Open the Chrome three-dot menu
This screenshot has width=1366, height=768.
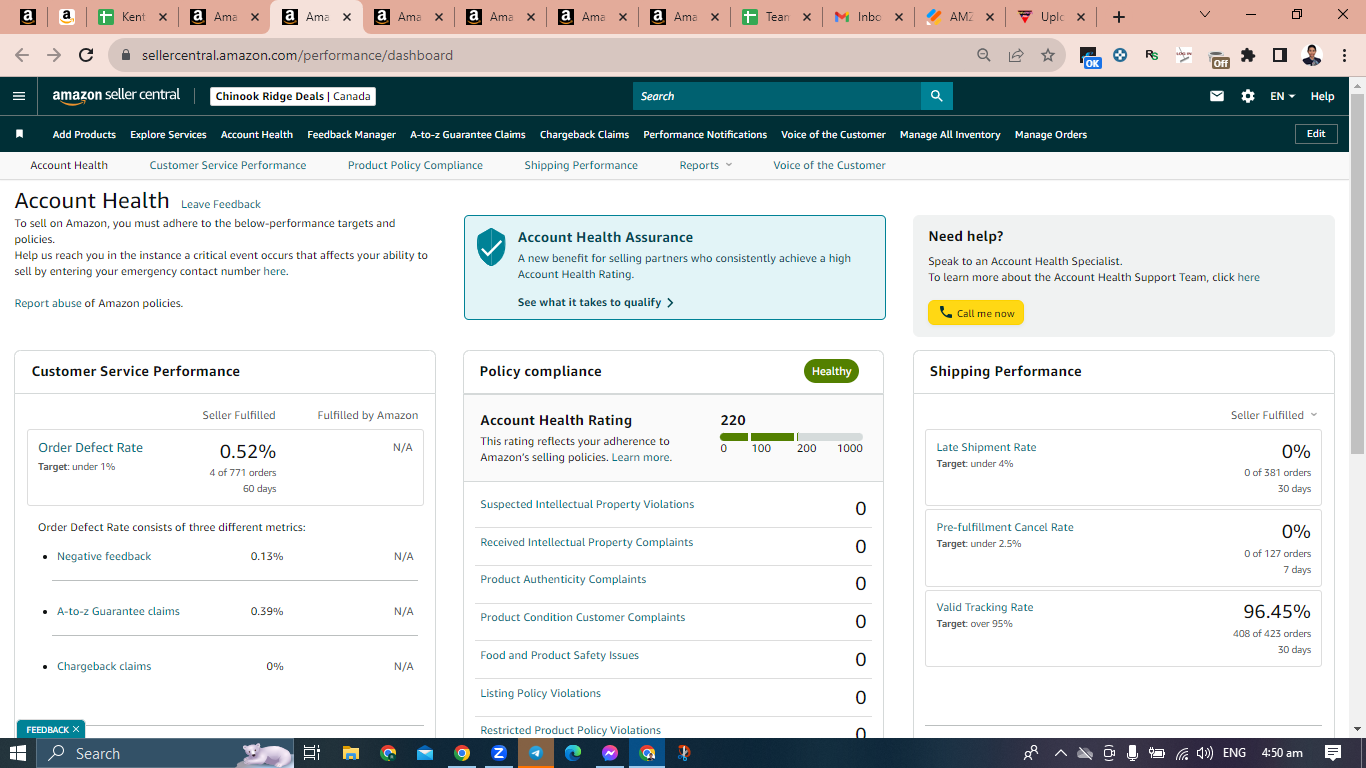(1342, 56)
